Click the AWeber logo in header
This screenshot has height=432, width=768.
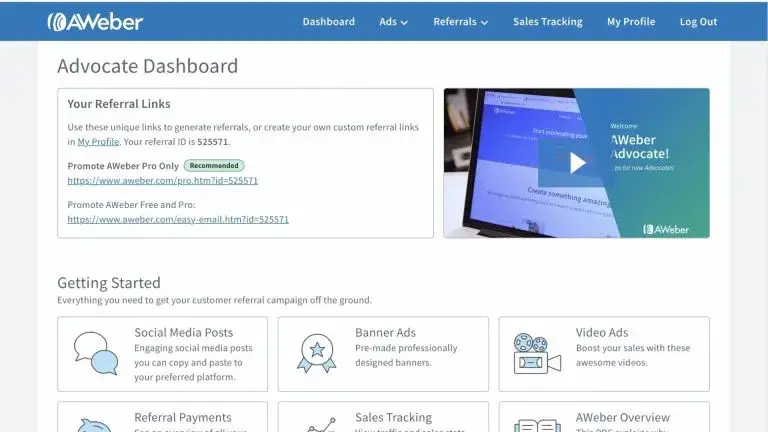[95, 22]
